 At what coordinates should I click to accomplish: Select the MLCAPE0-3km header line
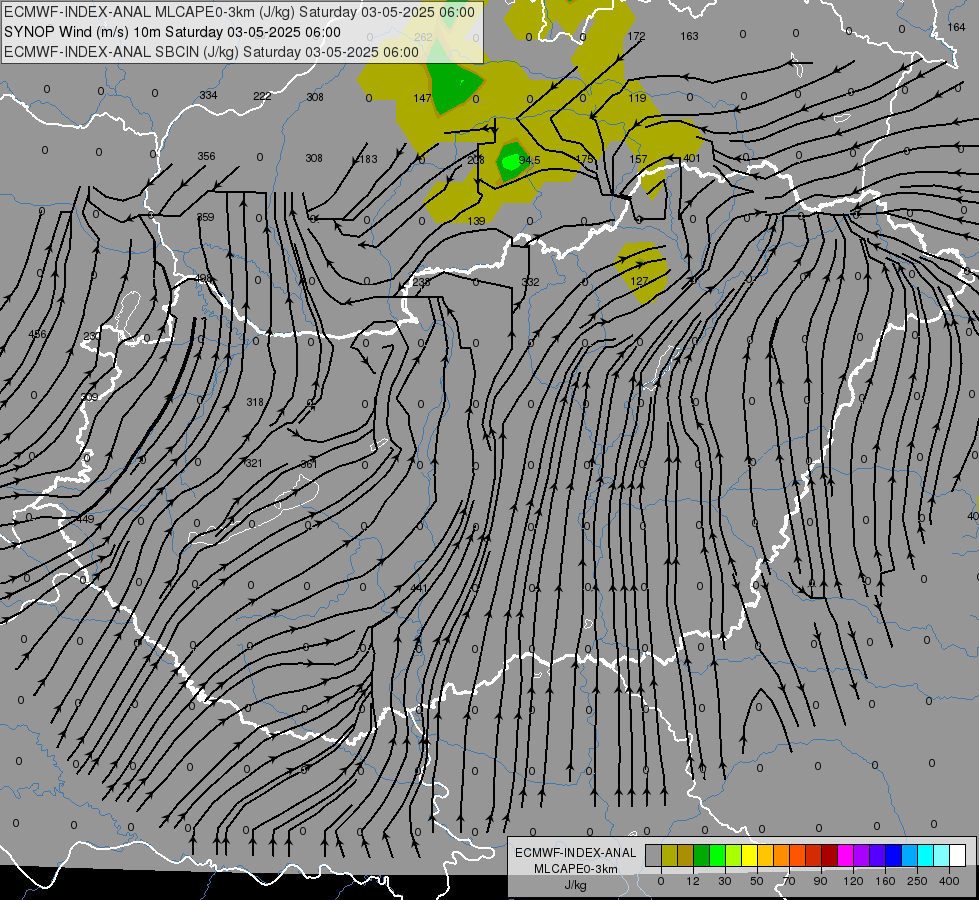239,12
